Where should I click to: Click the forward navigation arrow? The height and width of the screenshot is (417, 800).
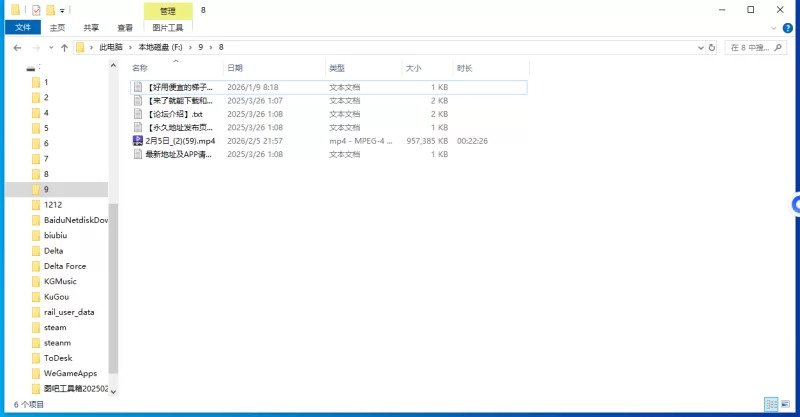[x=36, y=47]
